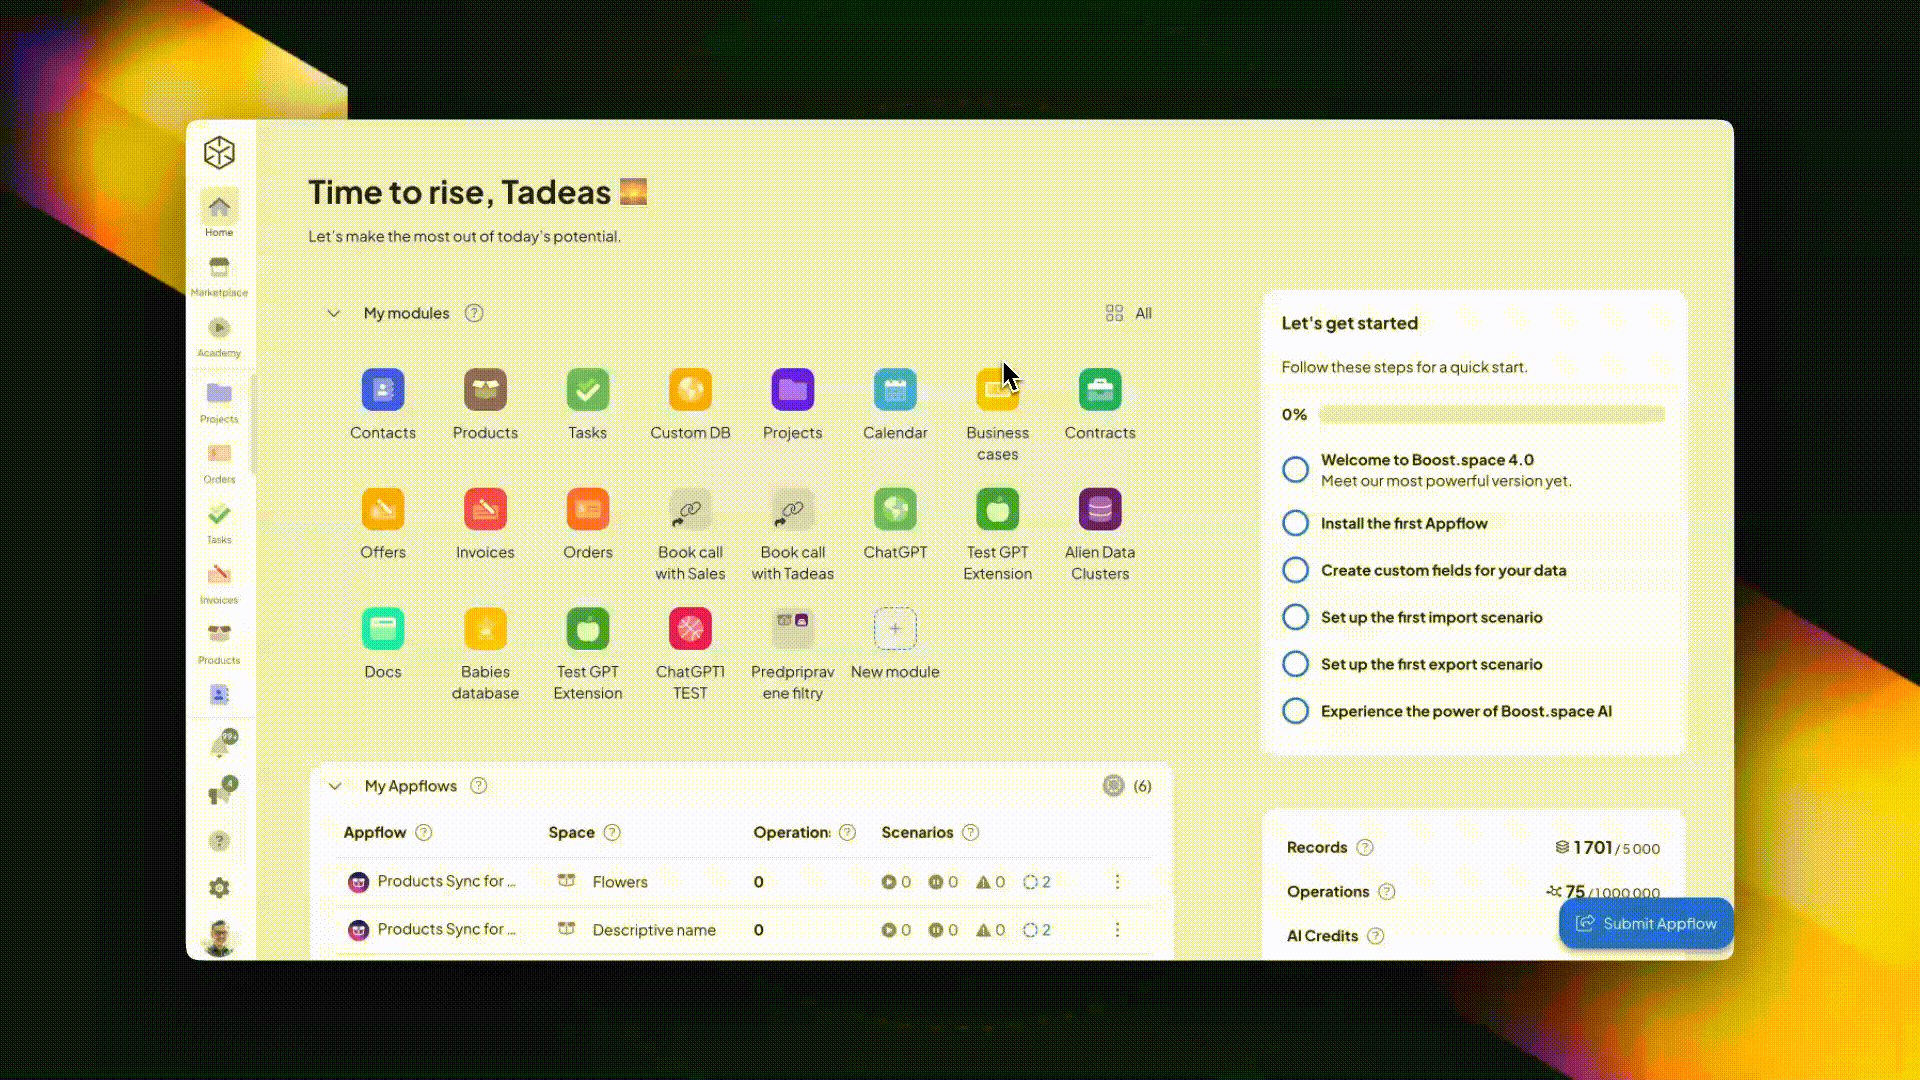Collapse the My Appflows section

click(335, 786)
